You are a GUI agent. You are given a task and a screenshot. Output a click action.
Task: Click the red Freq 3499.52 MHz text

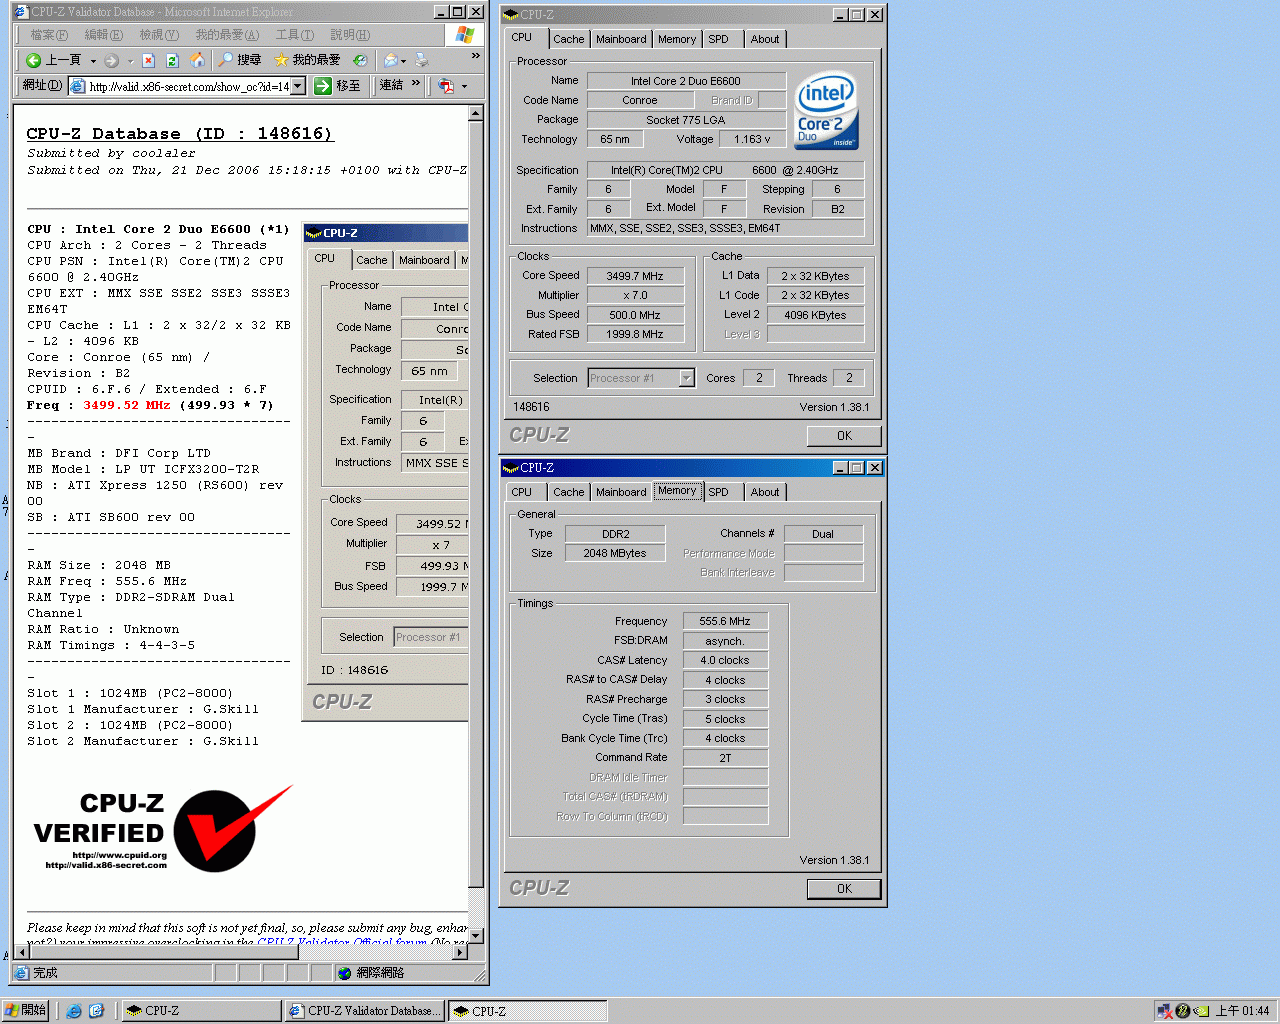[x=127, y=405]
